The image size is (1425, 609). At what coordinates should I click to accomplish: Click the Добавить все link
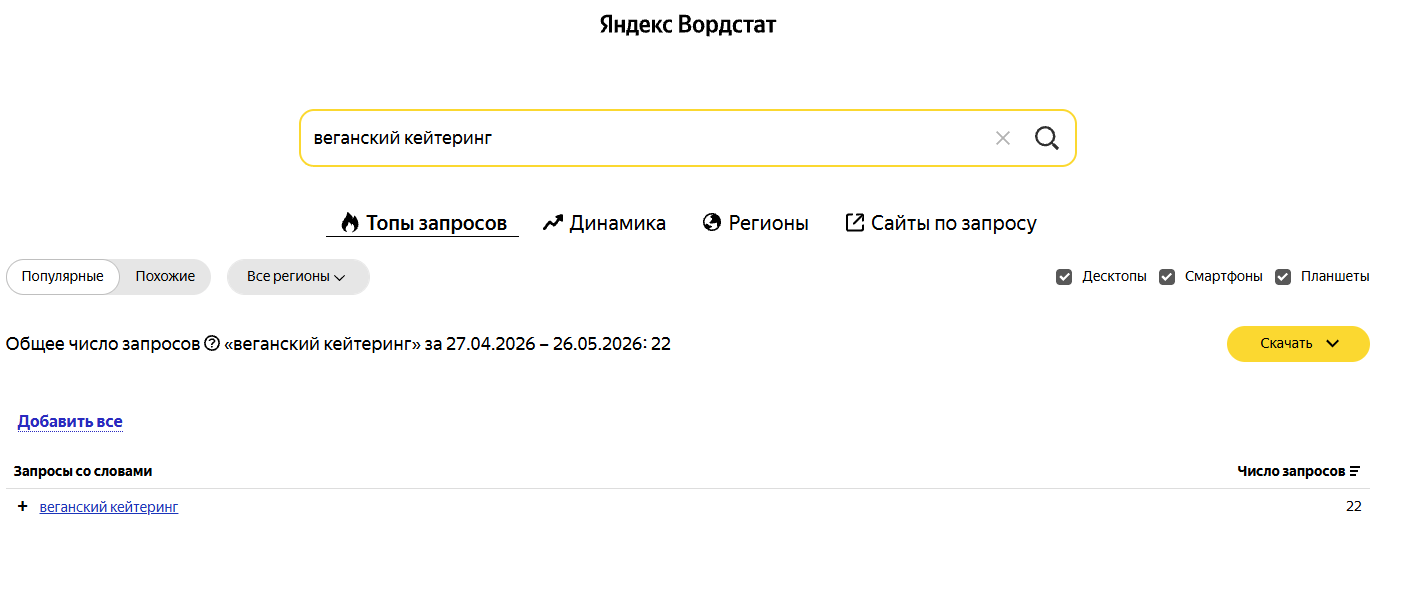pos(70,422)
